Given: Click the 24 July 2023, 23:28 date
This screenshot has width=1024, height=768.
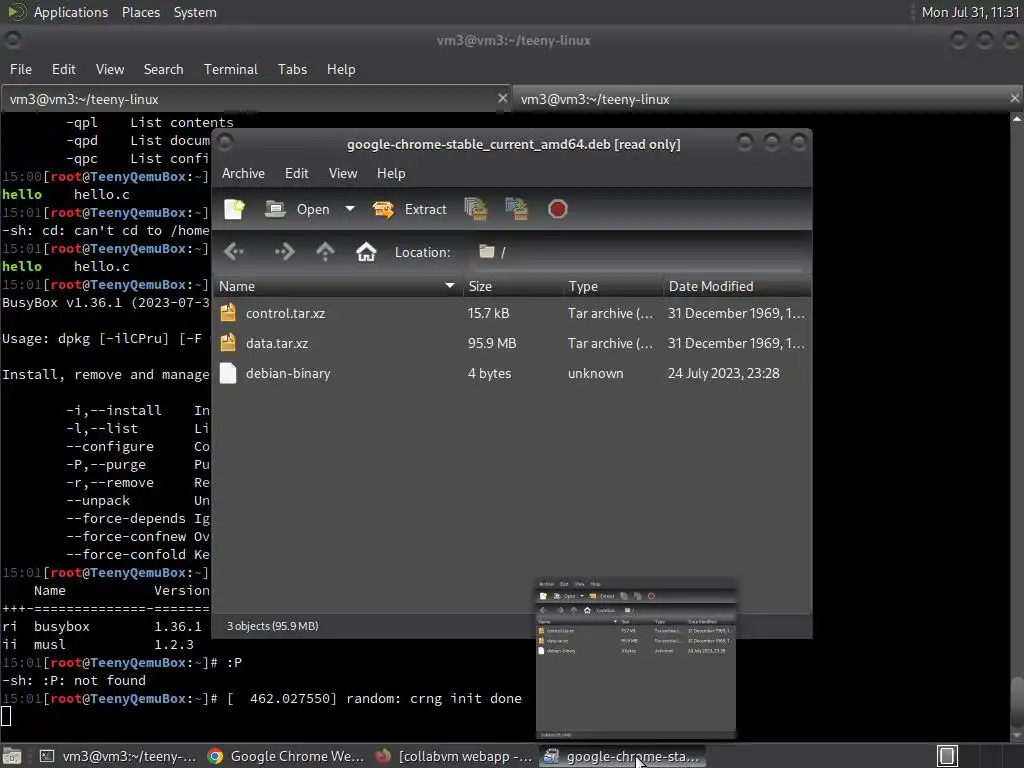Looking at the screenshot, I should (x=724, y=374).
